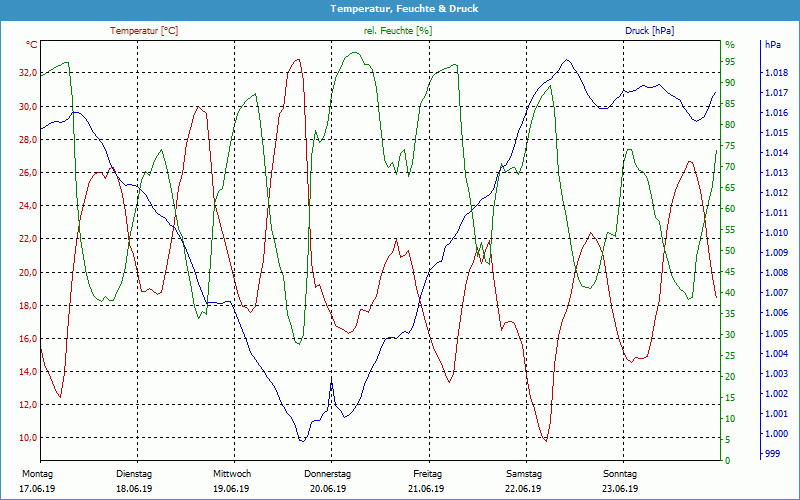
Task: Click the 'Freitag' day label
Action: coord(428,474)
